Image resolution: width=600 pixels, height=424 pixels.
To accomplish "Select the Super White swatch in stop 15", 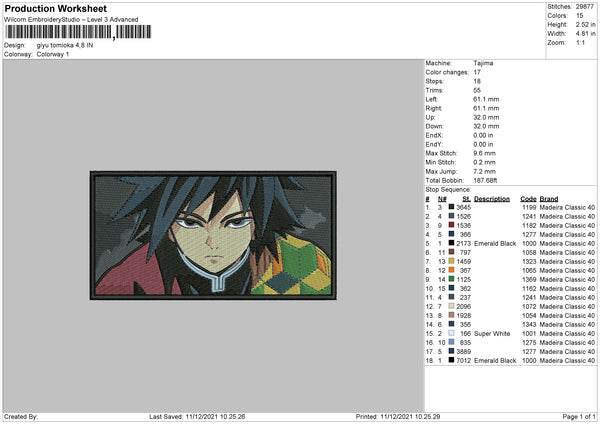I will (x=451, y=333).
